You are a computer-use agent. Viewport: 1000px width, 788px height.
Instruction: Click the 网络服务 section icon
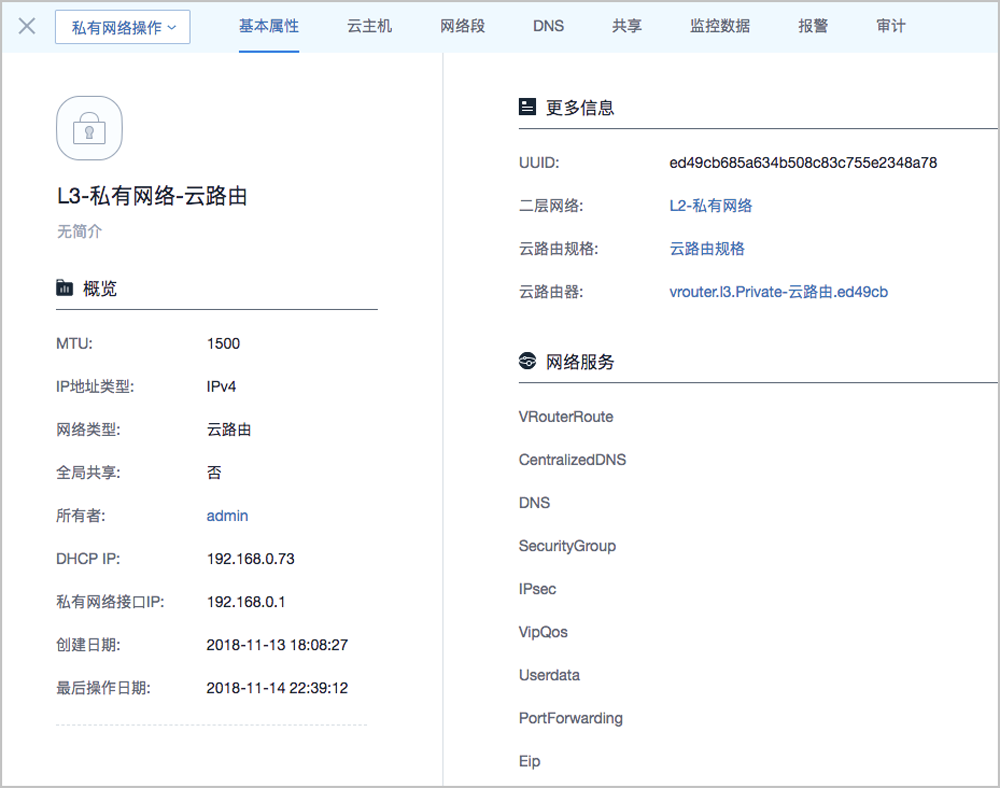[x=527, y=361]
